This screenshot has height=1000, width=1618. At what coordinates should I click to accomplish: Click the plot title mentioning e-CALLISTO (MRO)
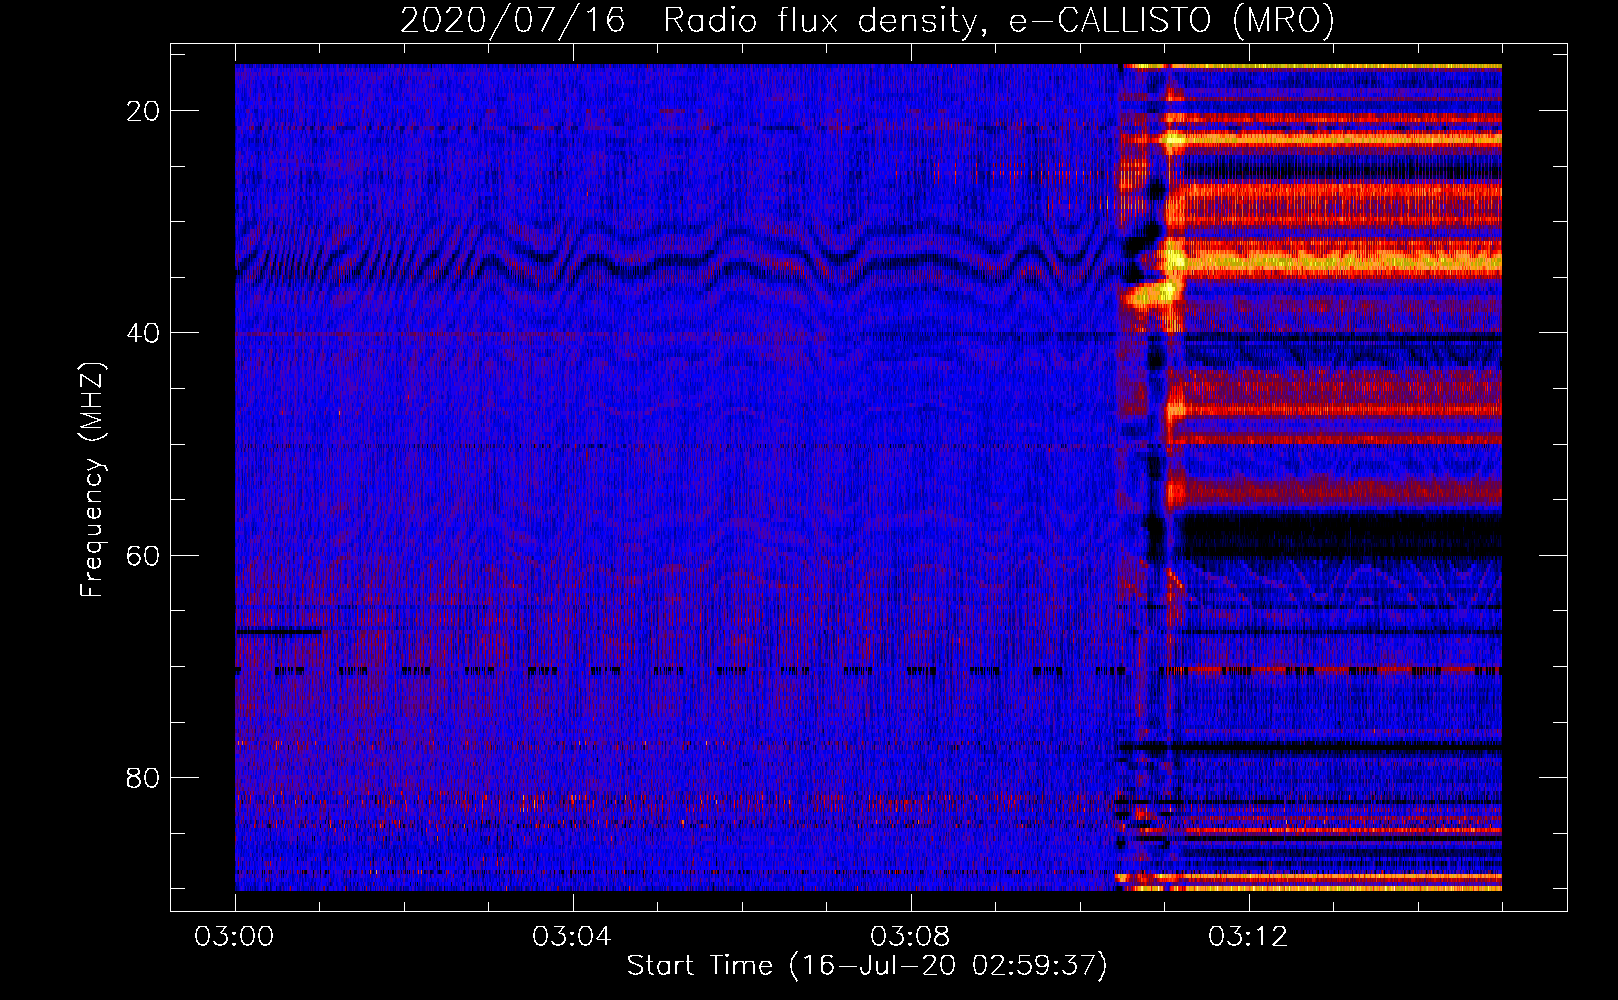867,21
